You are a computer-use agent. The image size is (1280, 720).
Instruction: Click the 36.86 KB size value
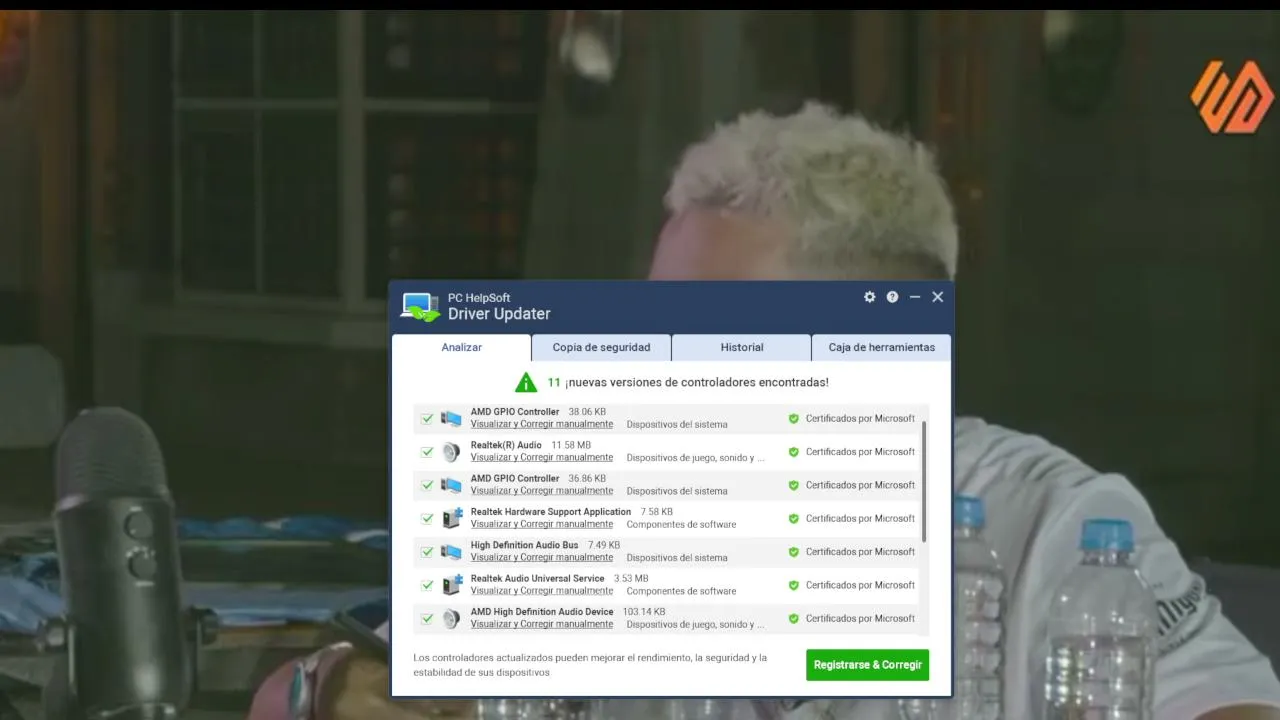(x=587, y=479)
